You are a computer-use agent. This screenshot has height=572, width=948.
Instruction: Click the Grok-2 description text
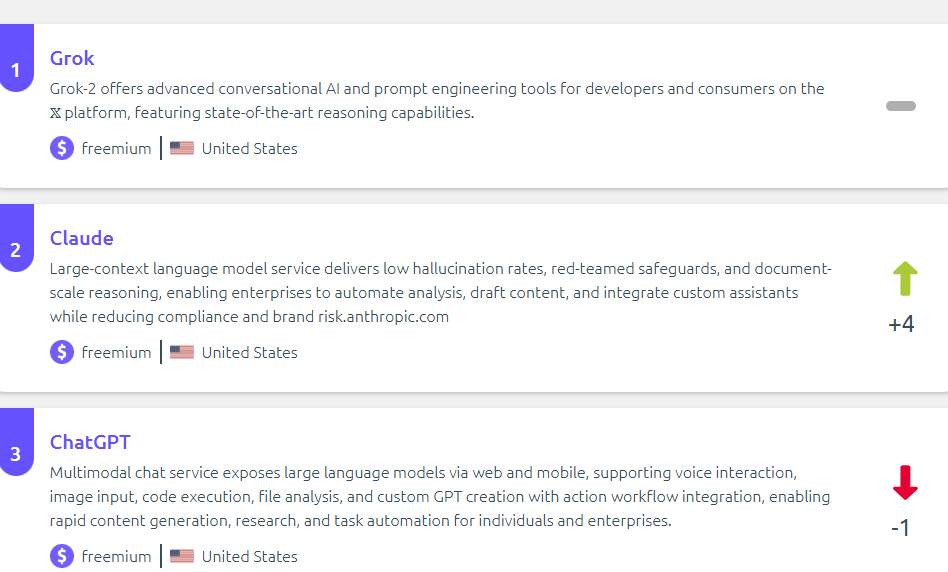(x=437, y=100)
